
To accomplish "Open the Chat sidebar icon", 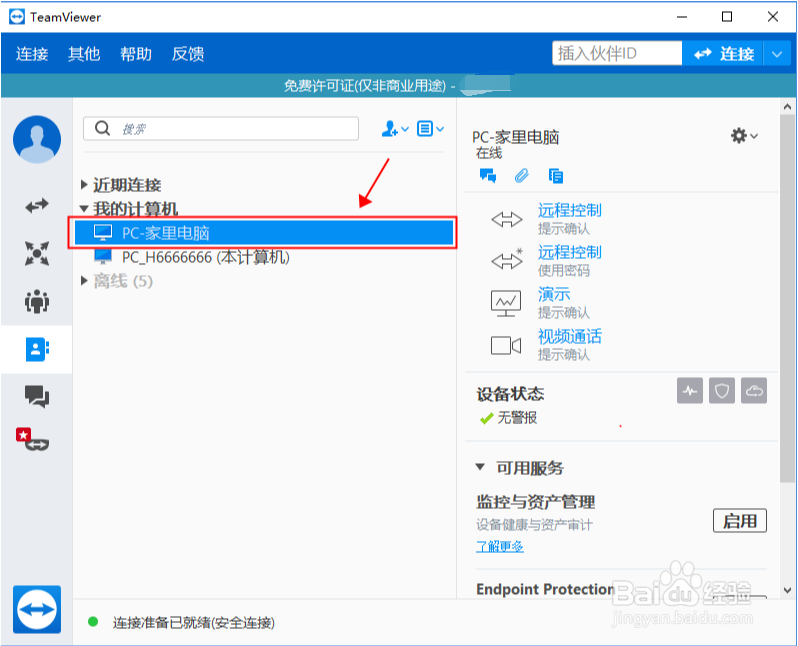I will coord(37,396).
